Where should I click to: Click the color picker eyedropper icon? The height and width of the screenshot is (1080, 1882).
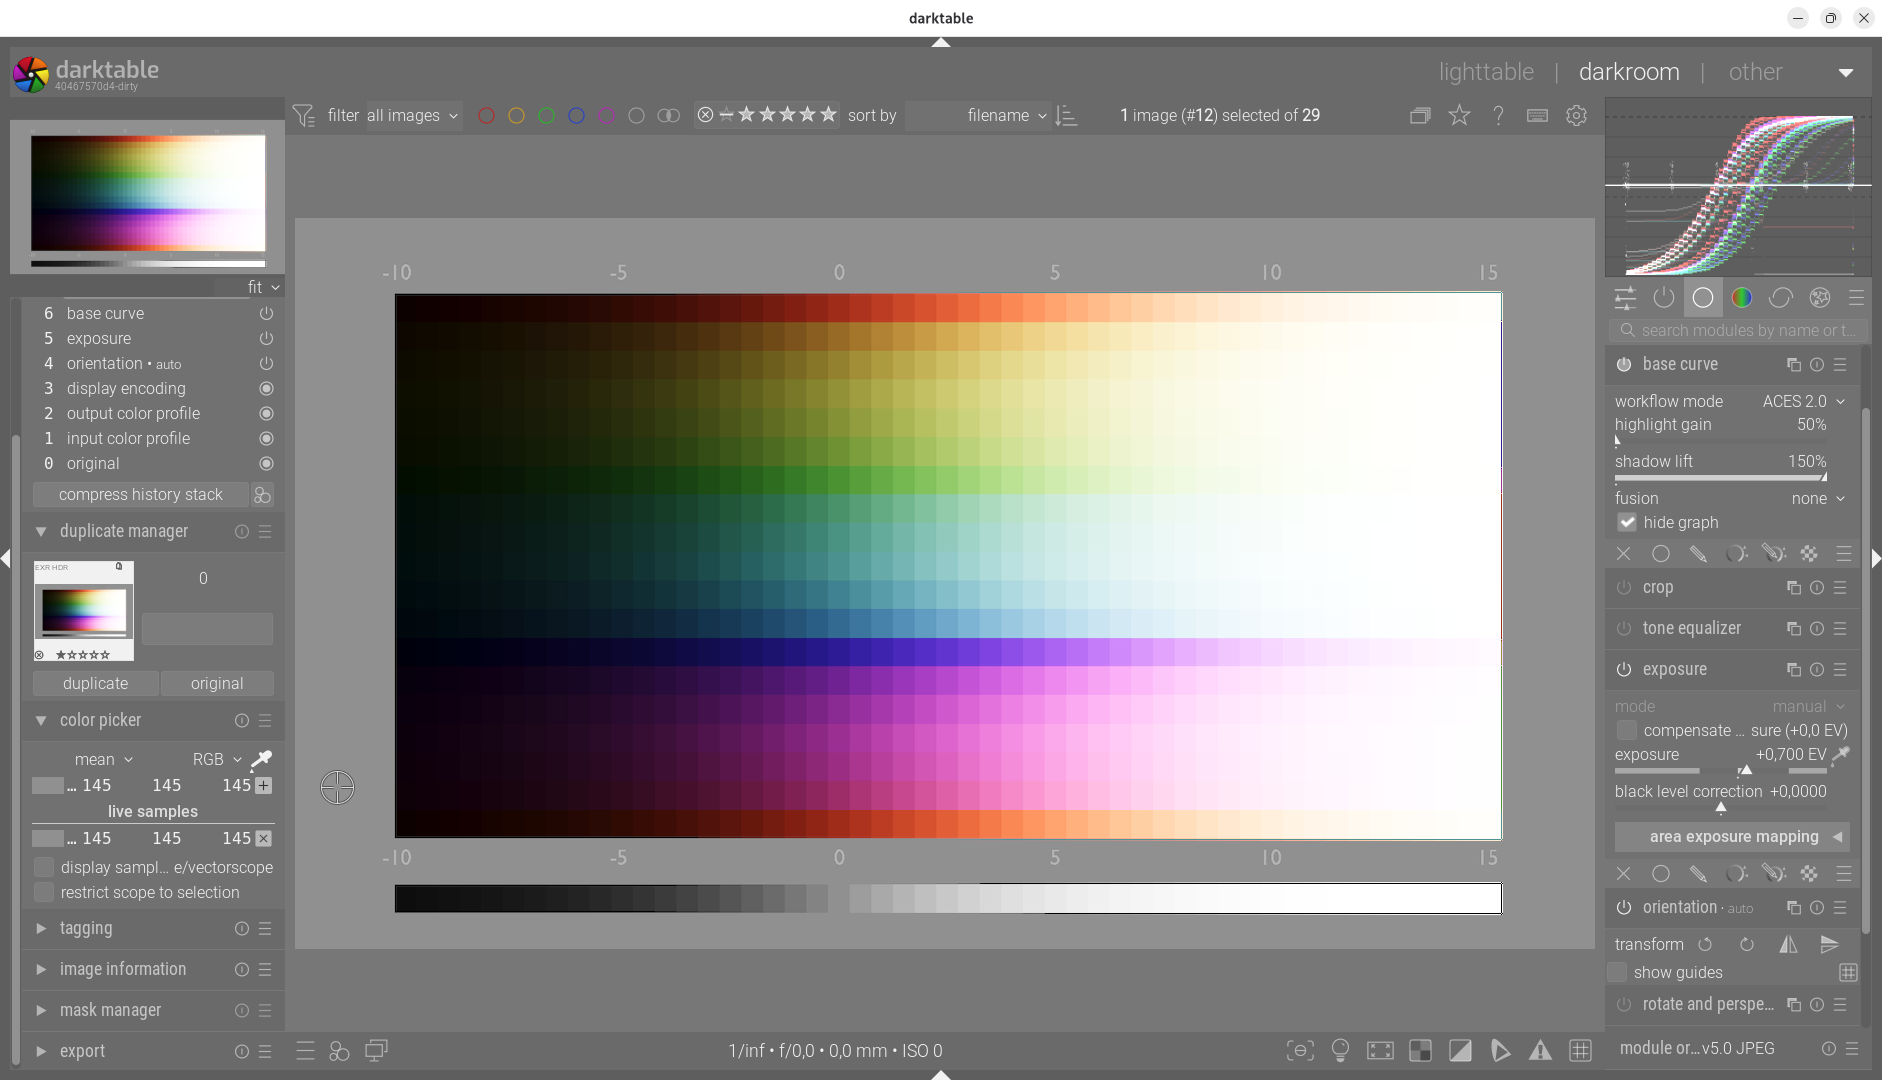click(x=262, y=759)
